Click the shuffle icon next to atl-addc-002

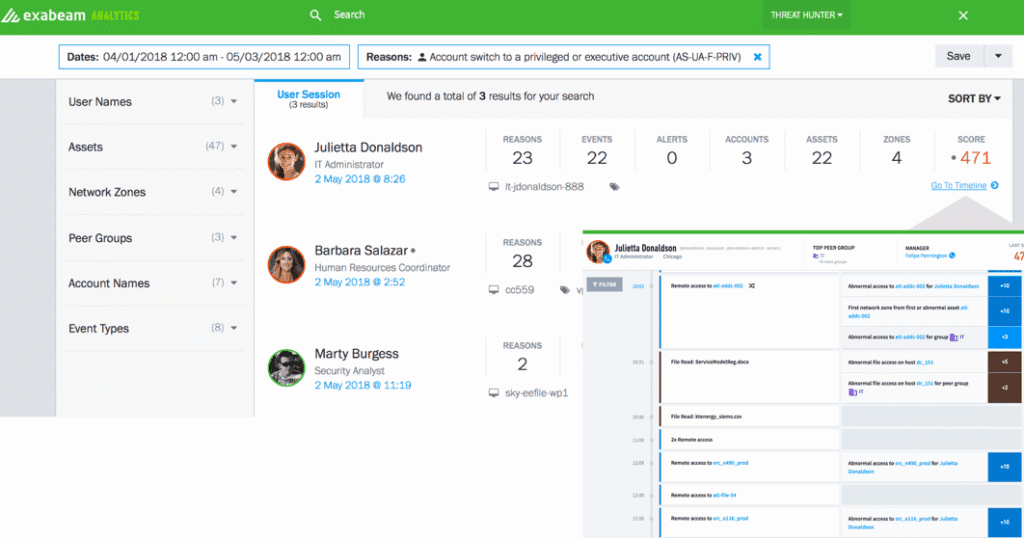(752, 286)
